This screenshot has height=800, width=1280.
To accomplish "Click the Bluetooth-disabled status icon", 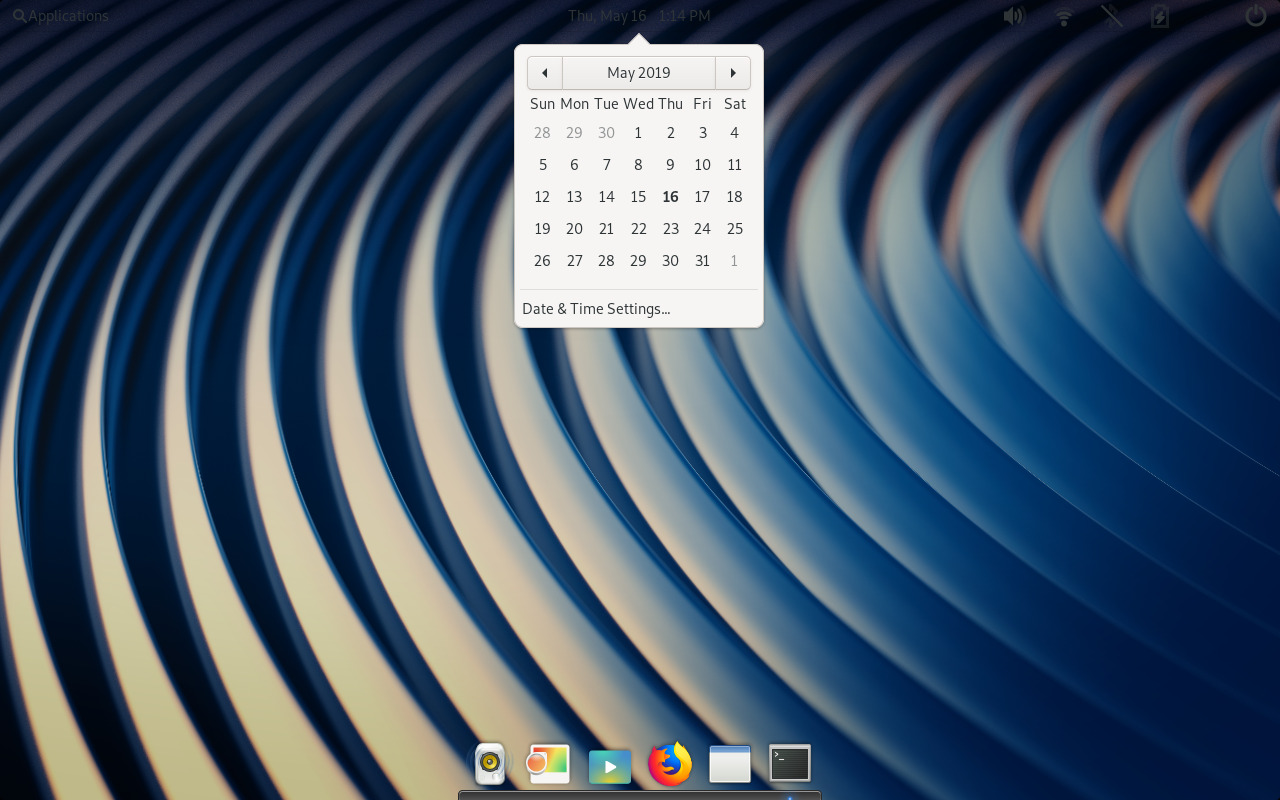I will [1110, 16].
